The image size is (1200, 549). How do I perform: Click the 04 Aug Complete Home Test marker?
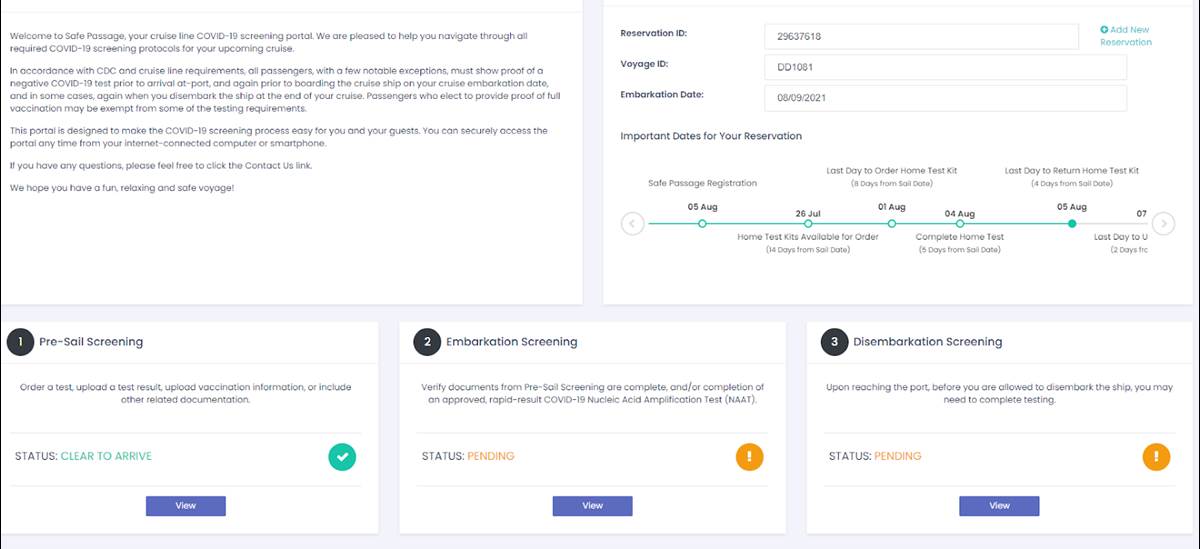click(960, 224)
